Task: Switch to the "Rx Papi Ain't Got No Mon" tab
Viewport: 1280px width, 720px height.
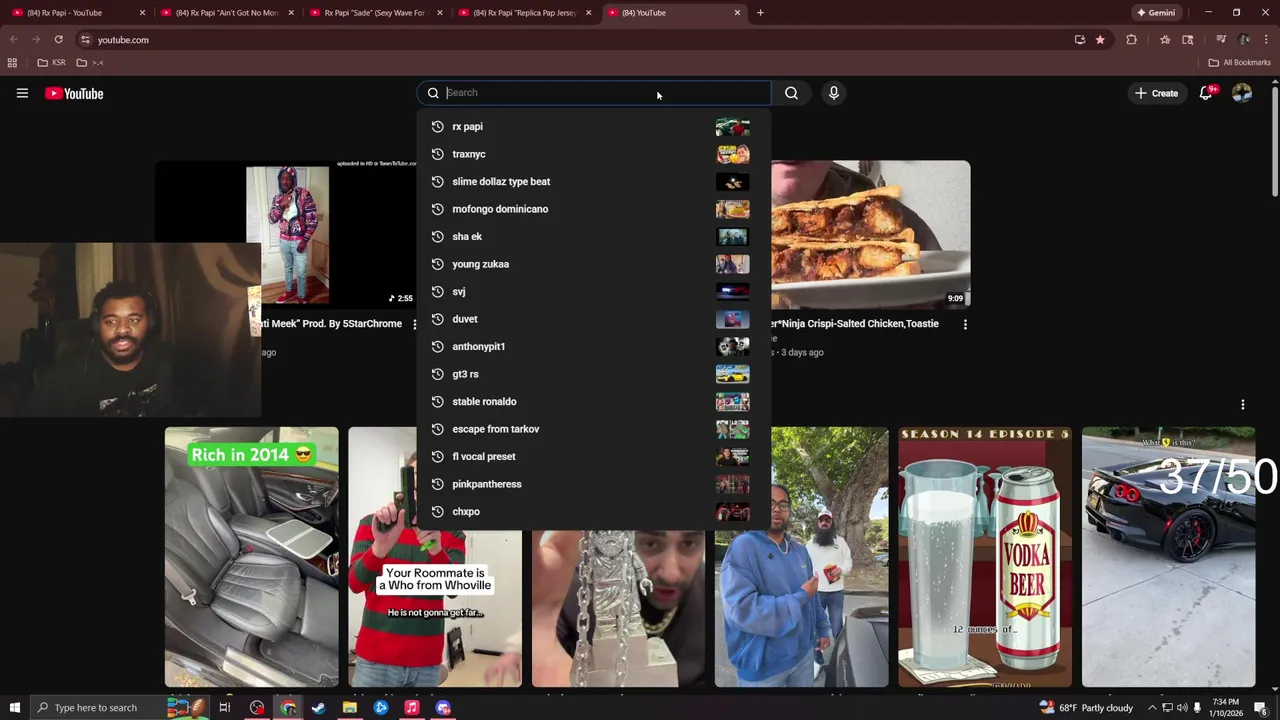Action: 226,13
